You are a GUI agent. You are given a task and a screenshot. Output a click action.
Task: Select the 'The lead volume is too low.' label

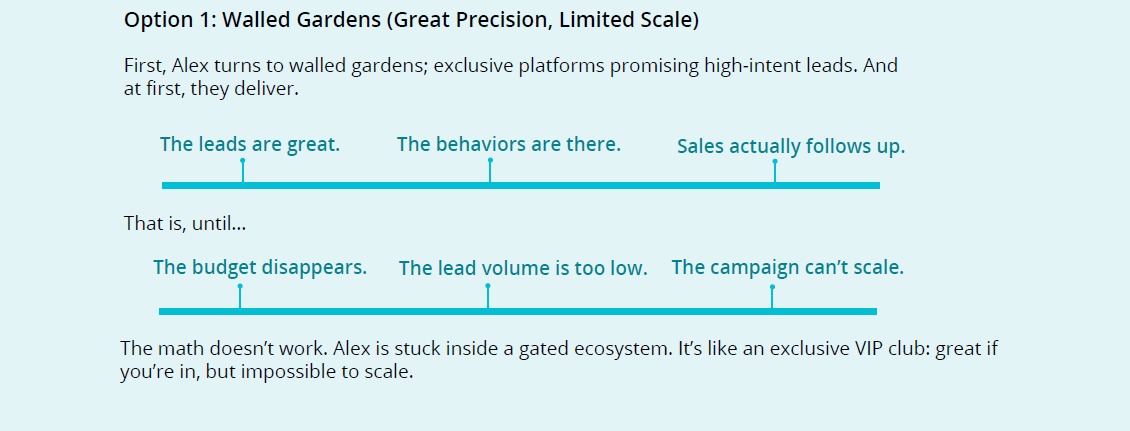pyautogui.click(x=523, y=268)
